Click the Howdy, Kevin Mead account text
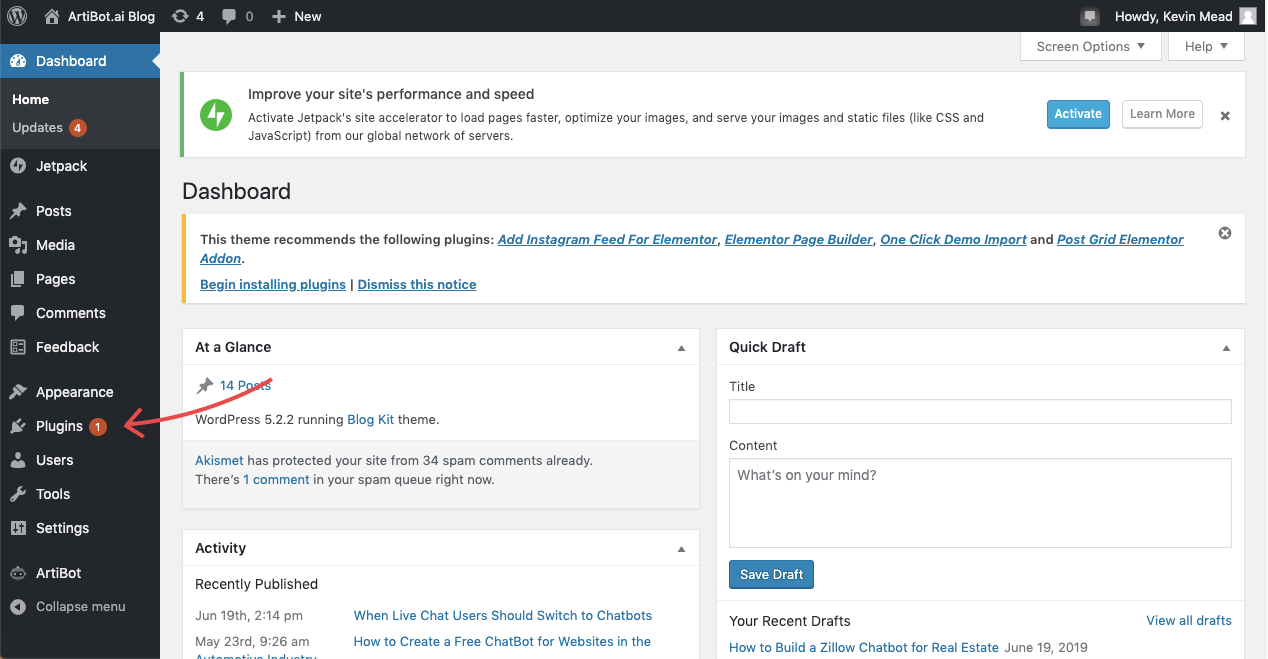Image resolution: width=1268 pixels, height=659 pixels. [x=1173, y=16]
